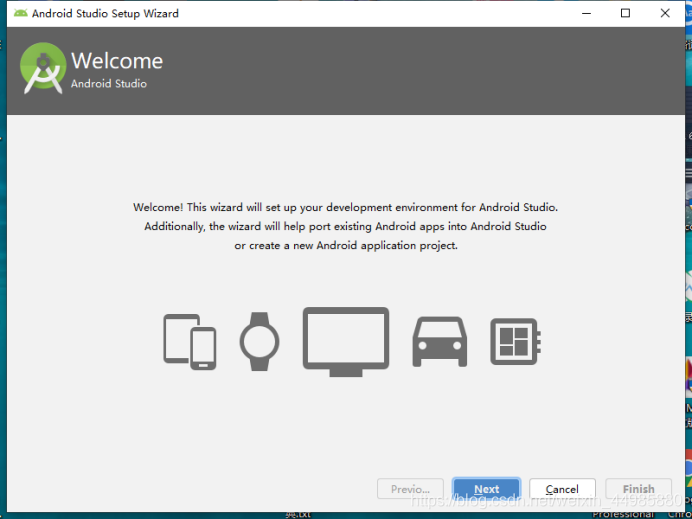Click the Android Studio compass logo

pyautogui.click(x=43, y=68)
